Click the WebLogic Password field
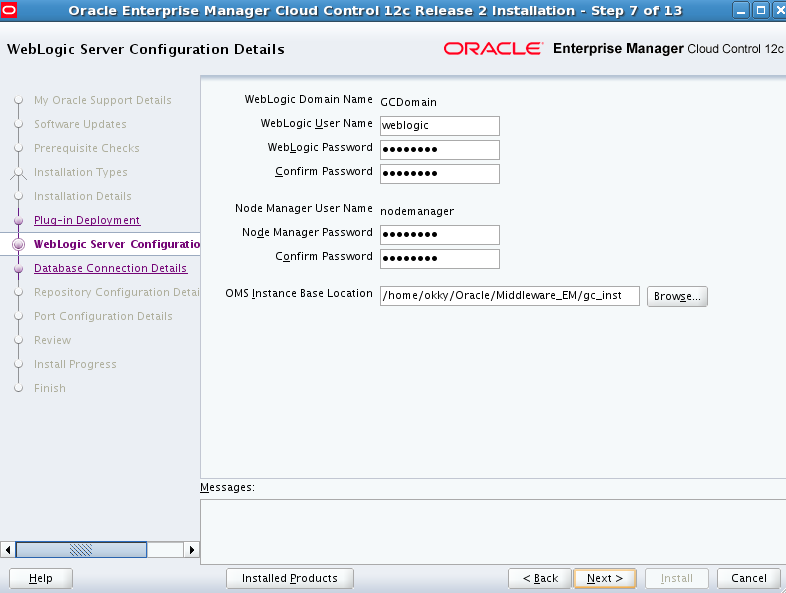This screenshot has height=593, width=786. (440, 150)
